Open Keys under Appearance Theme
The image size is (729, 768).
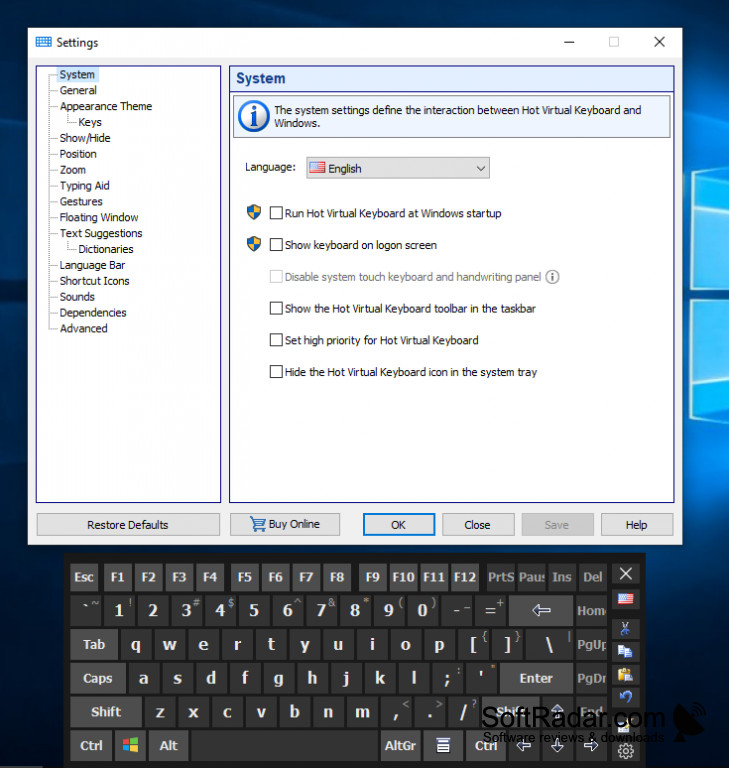pos(90,122)
